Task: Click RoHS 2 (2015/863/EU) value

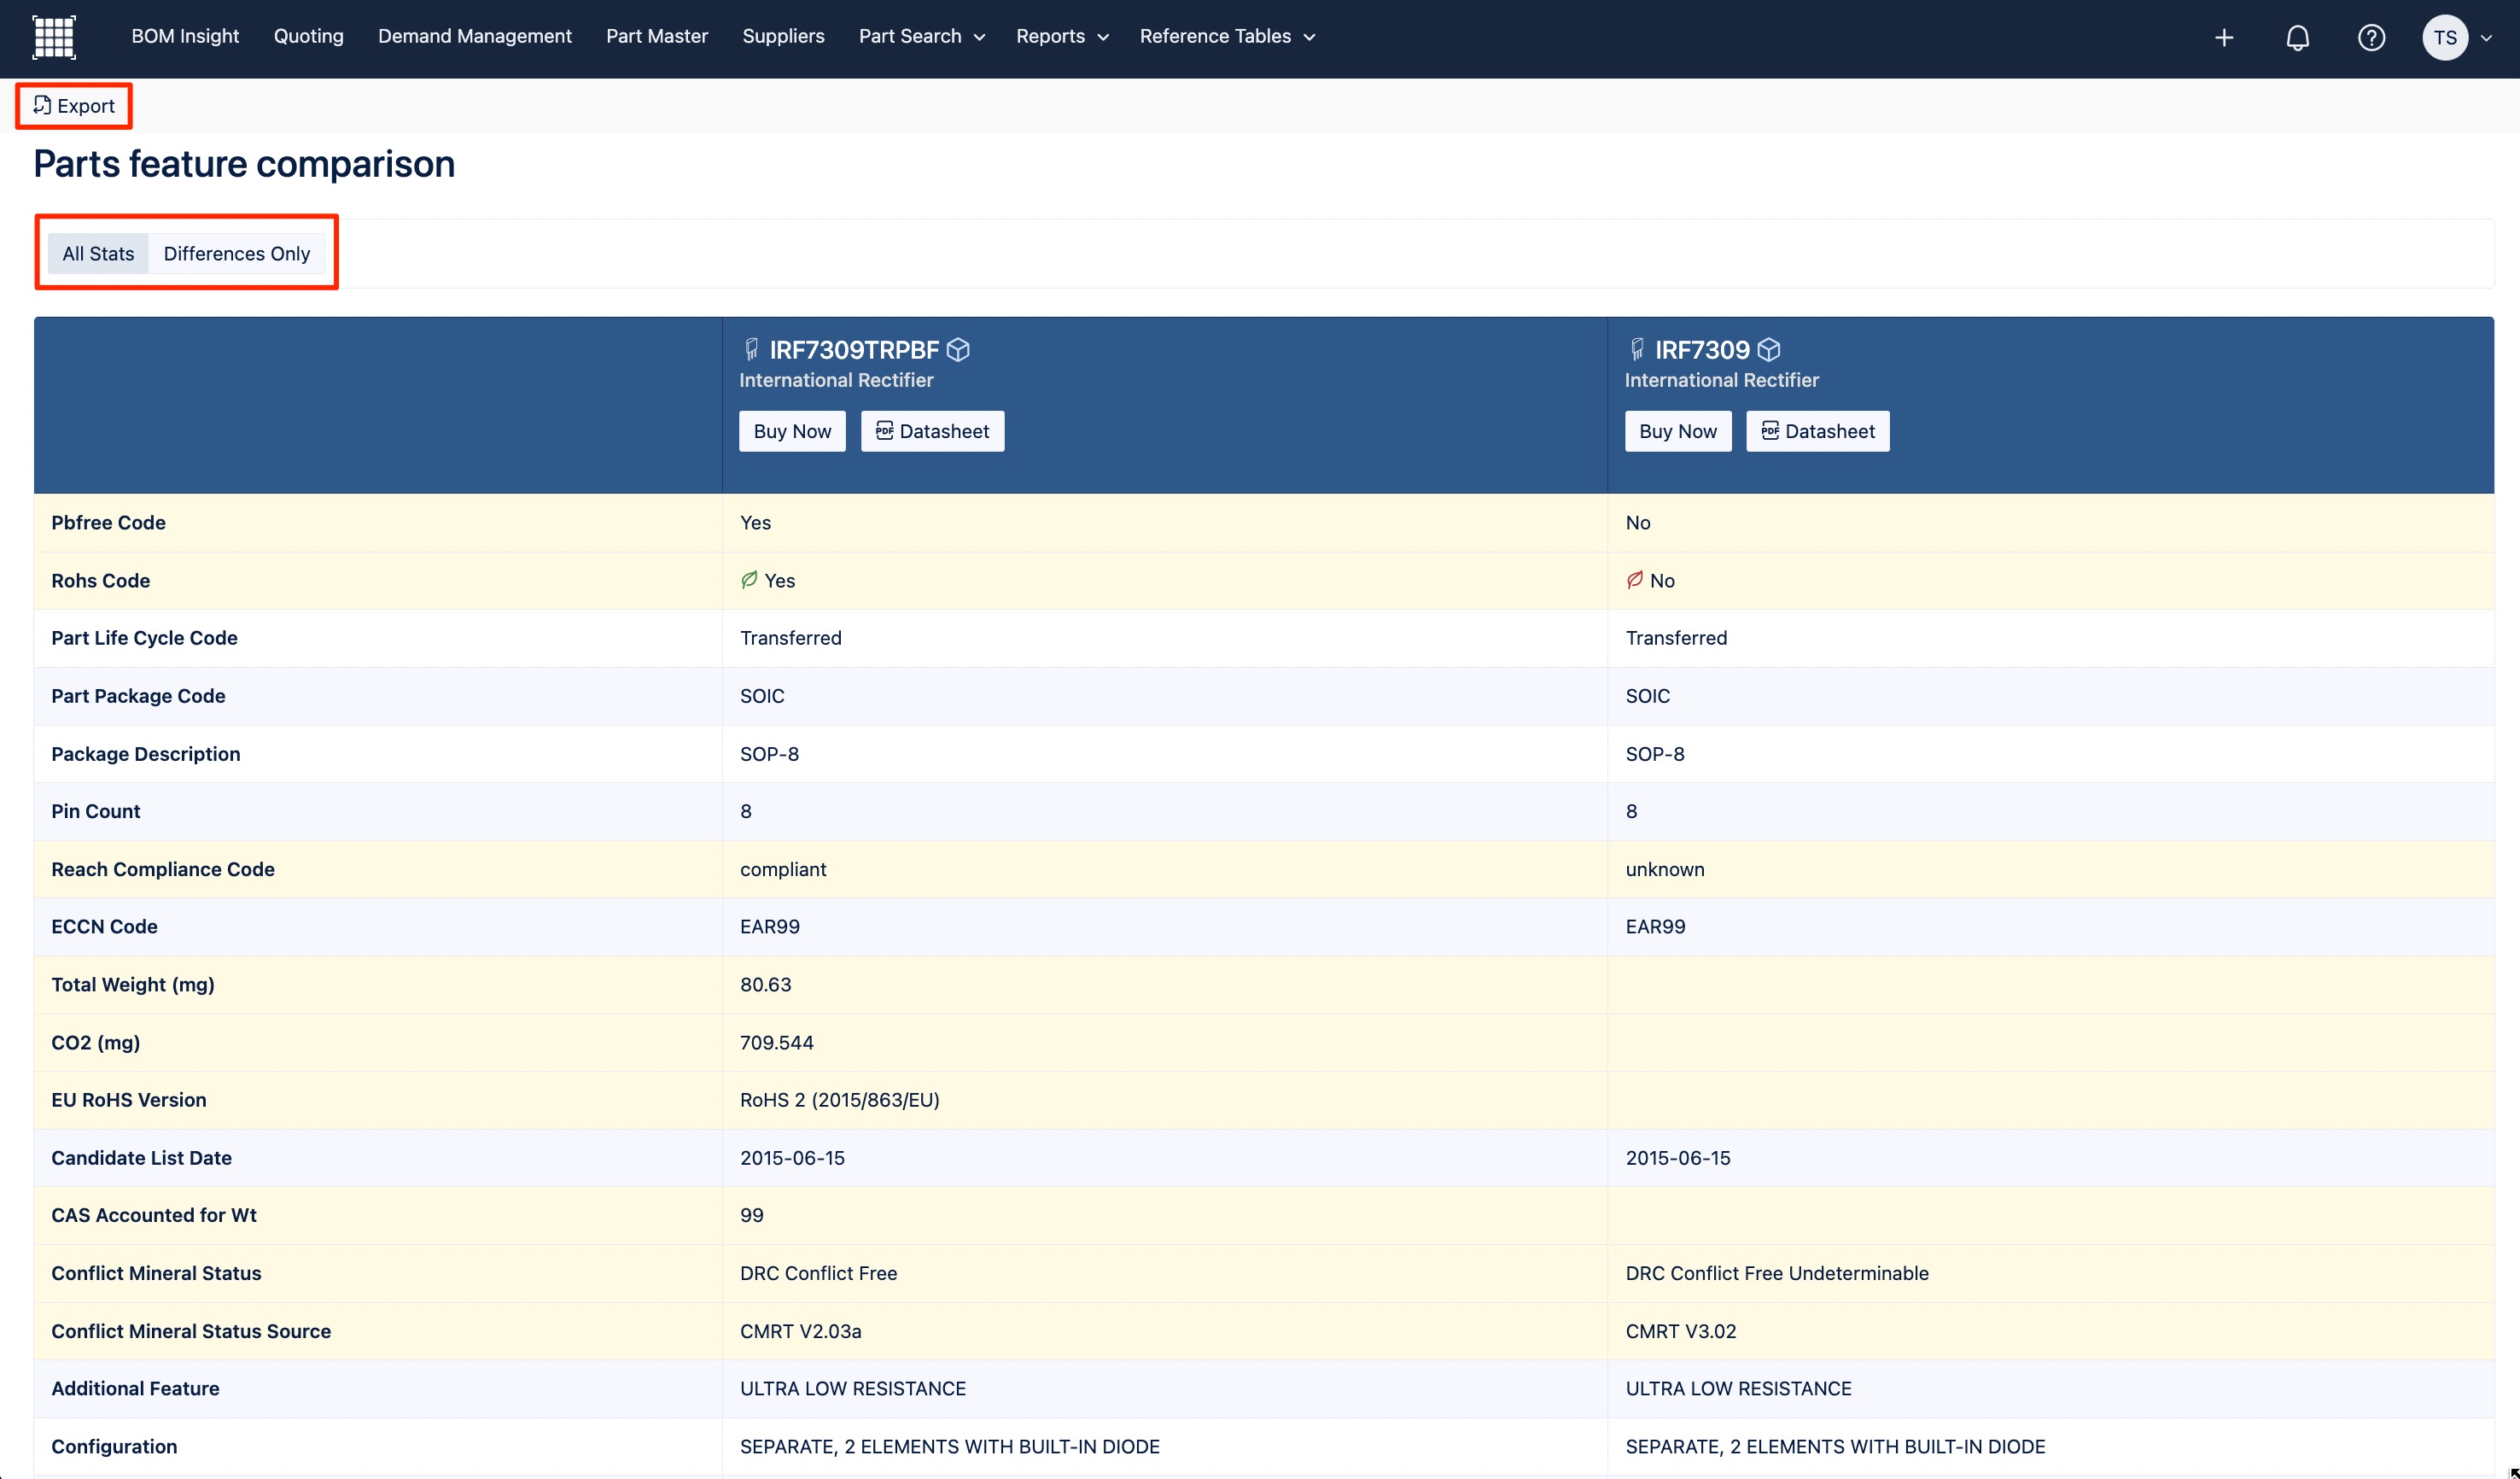Action: 840,1100
